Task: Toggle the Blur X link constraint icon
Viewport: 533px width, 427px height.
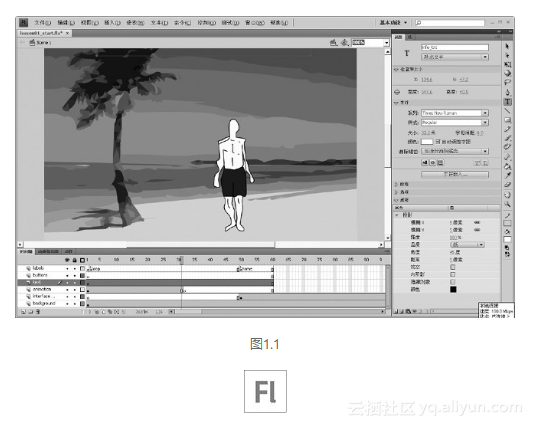Action: pos(477,222)
